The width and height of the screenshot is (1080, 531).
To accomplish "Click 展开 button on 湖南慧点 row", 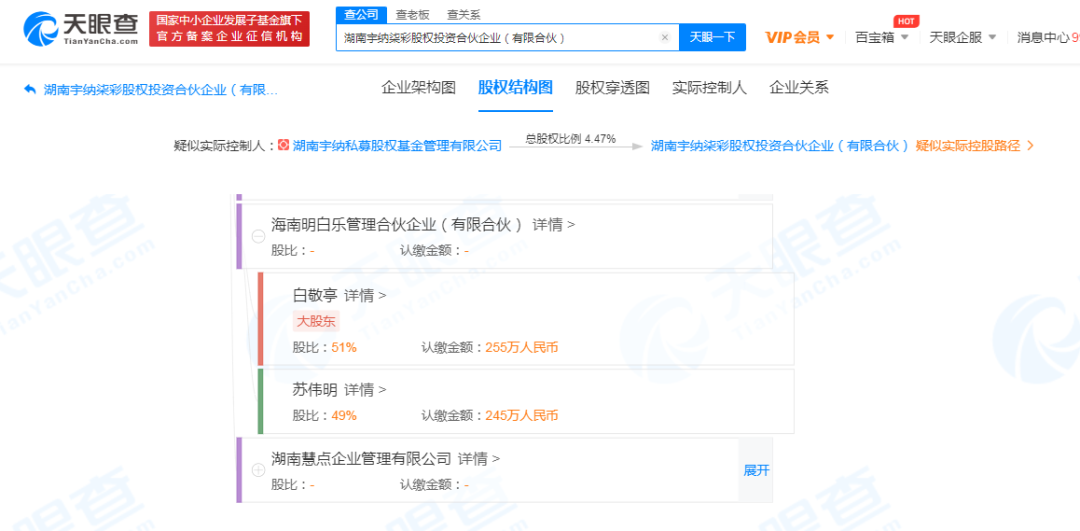I will (x=756, y=470).
